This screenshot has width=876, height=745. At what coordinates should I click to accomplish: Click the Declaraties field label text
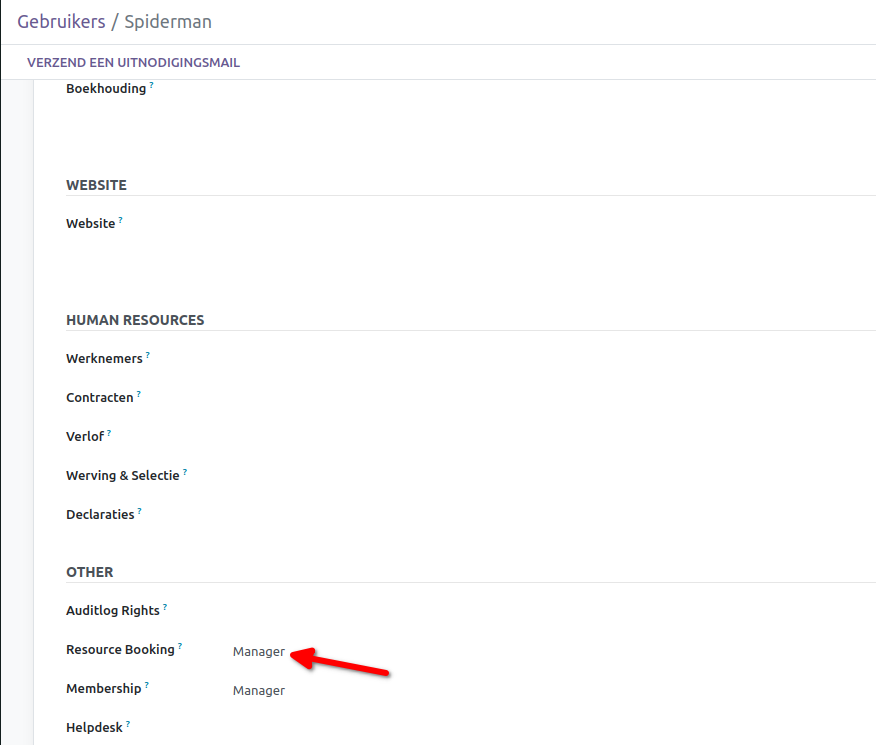(x=100, y=515)
